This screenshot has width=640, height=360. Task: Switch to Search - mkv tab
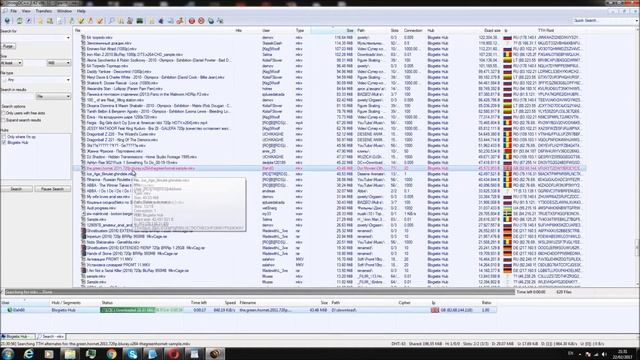[x=51, y=336]
